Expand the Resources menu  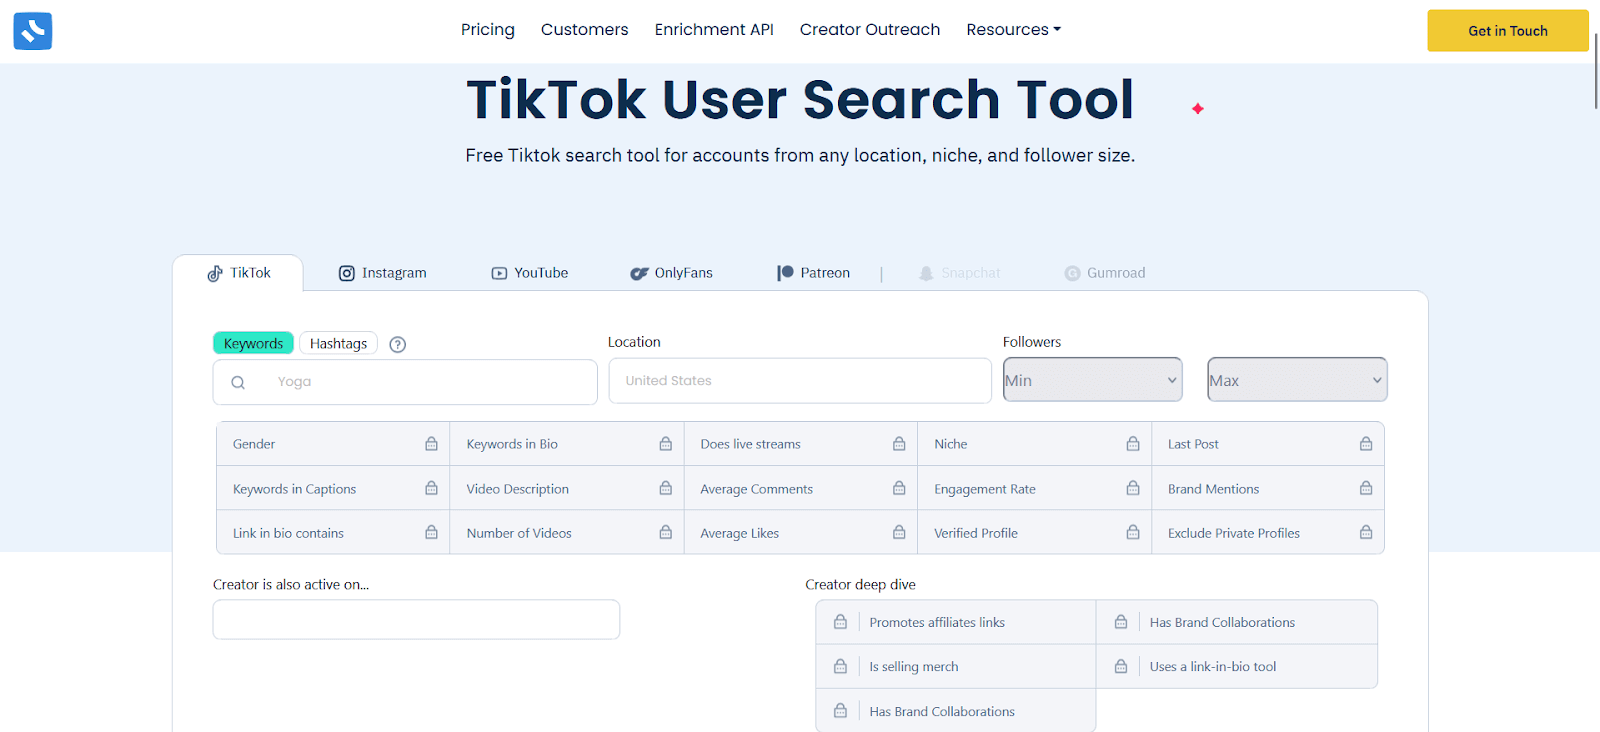(1013, 30)
